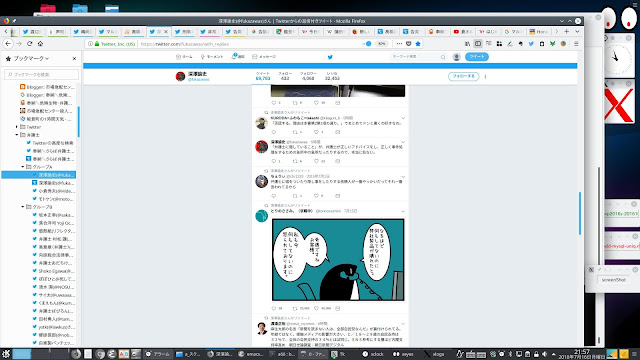Open the start menu icon on taskbar
The image size is (640, 360).
click(x=5, y=354)
